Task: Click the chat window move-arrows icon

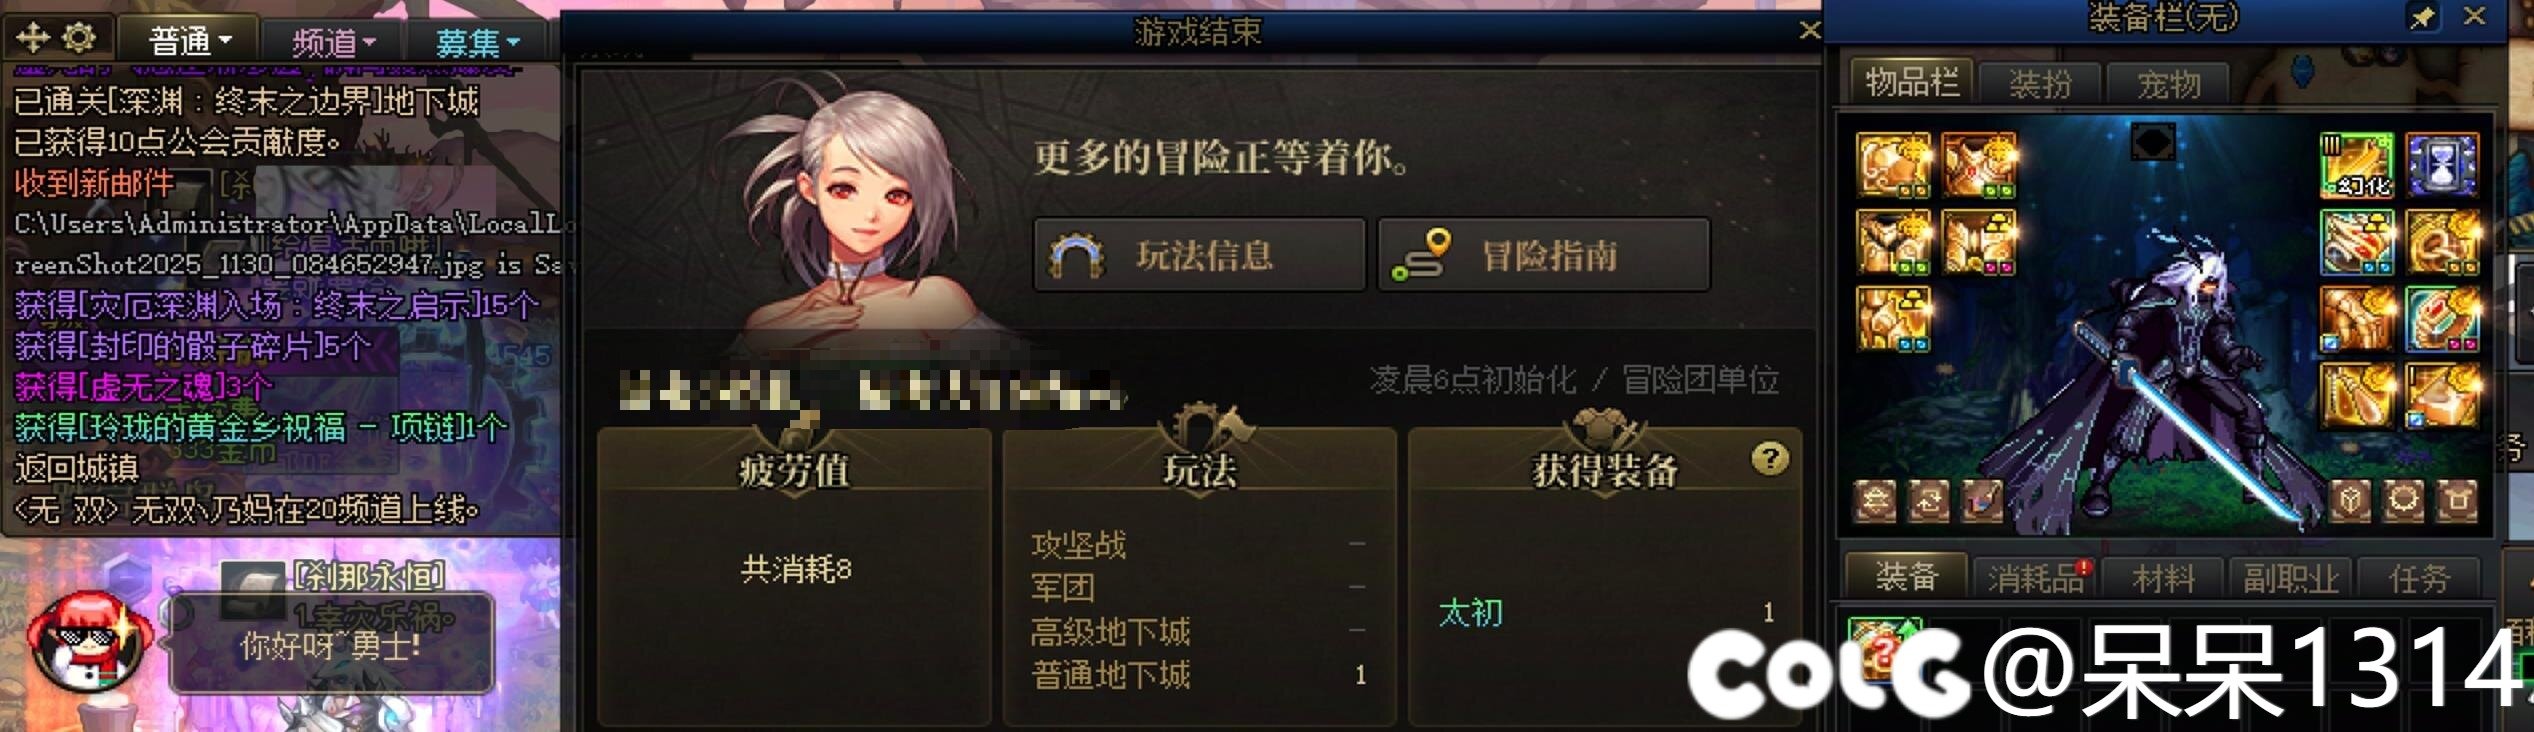Action: tap(33, 38)
